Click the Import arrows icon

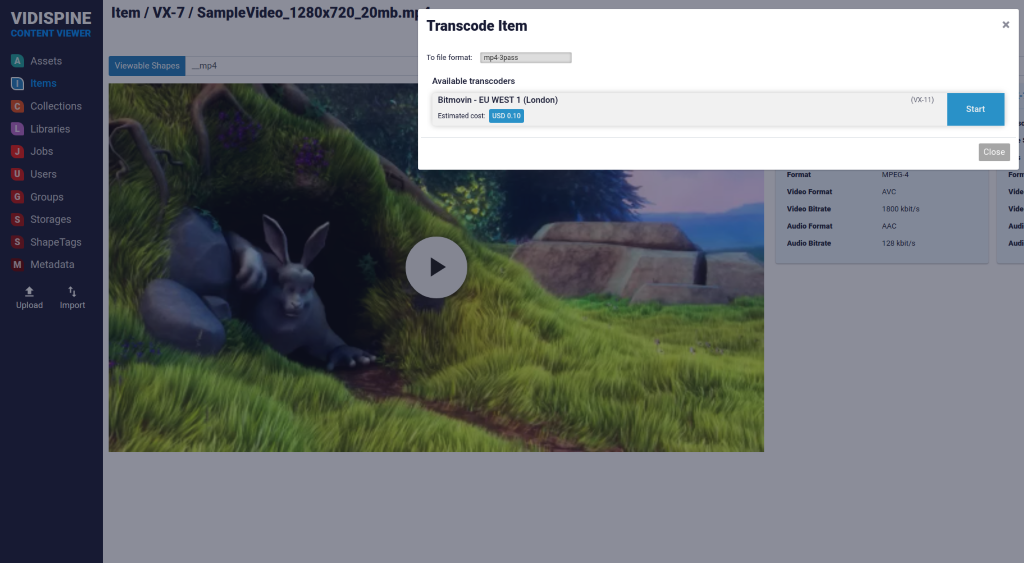tap(72, 291)
